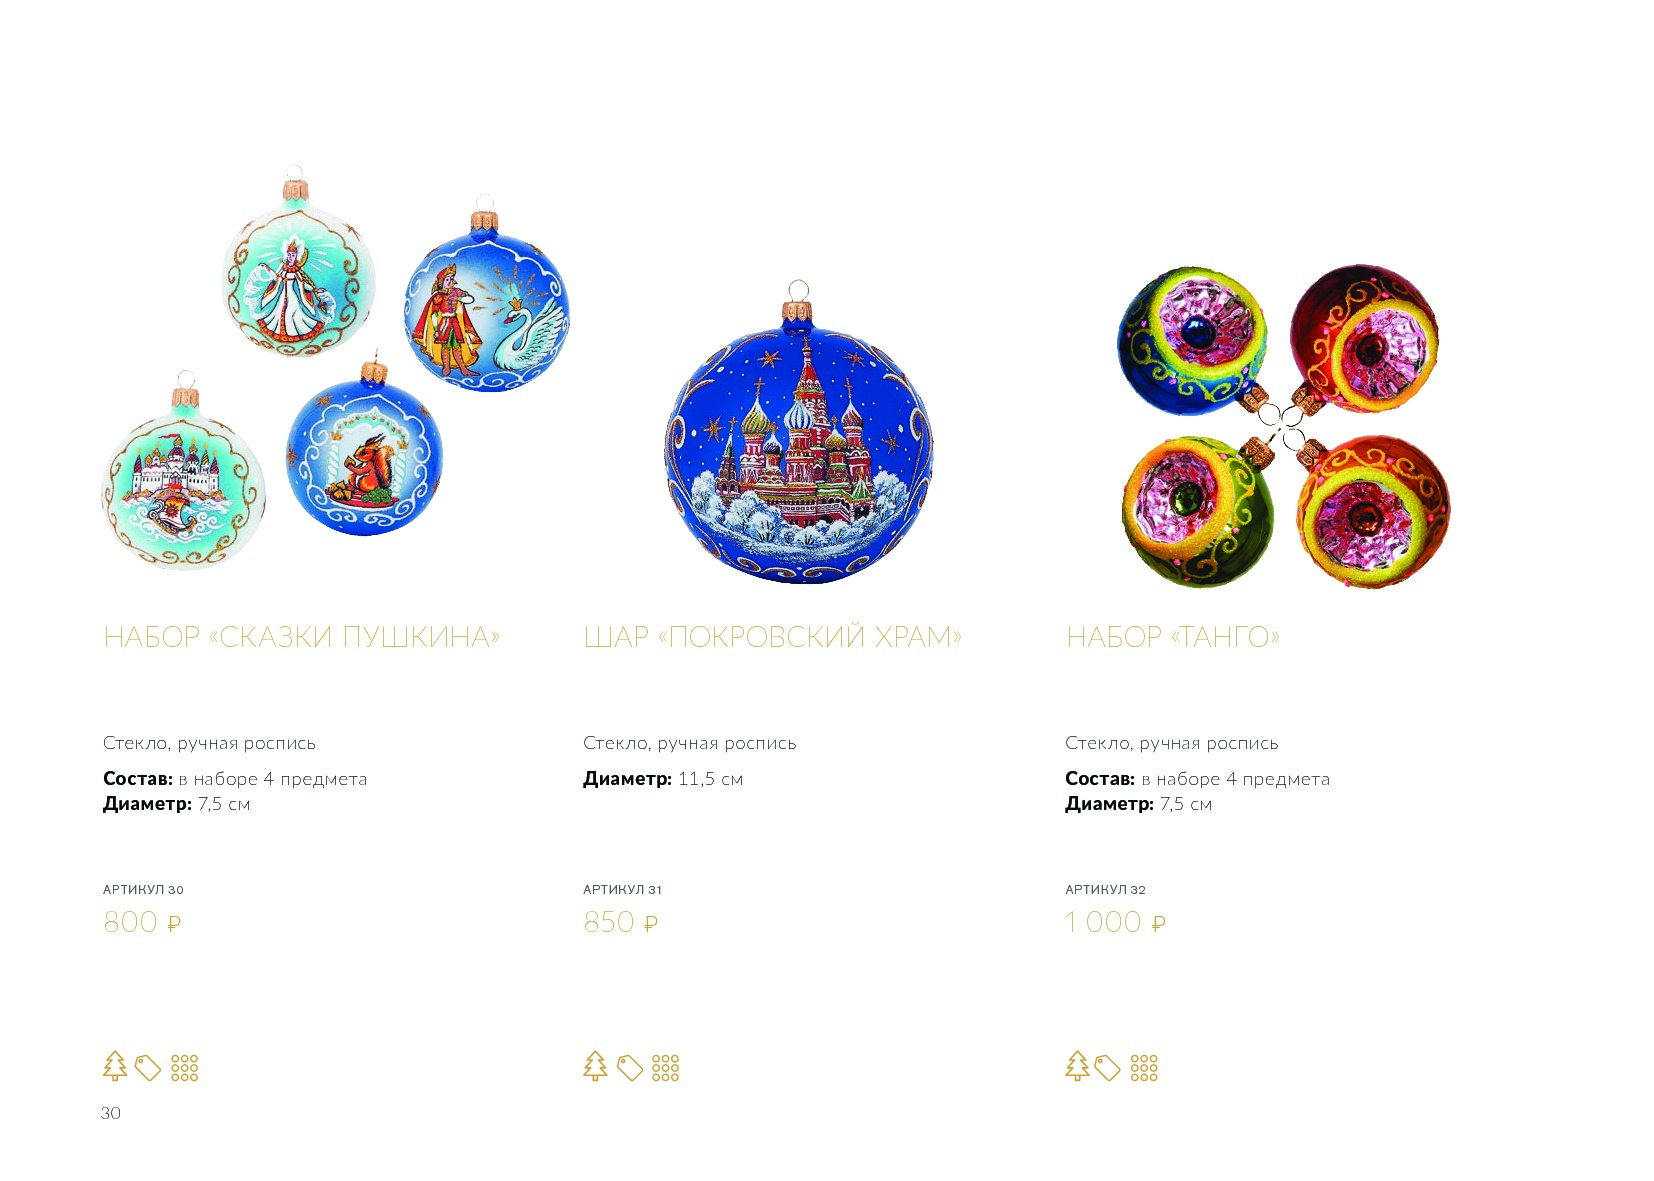Click the page number 30
This screenshot has height=1181, width=1654.
[111, 1113]
